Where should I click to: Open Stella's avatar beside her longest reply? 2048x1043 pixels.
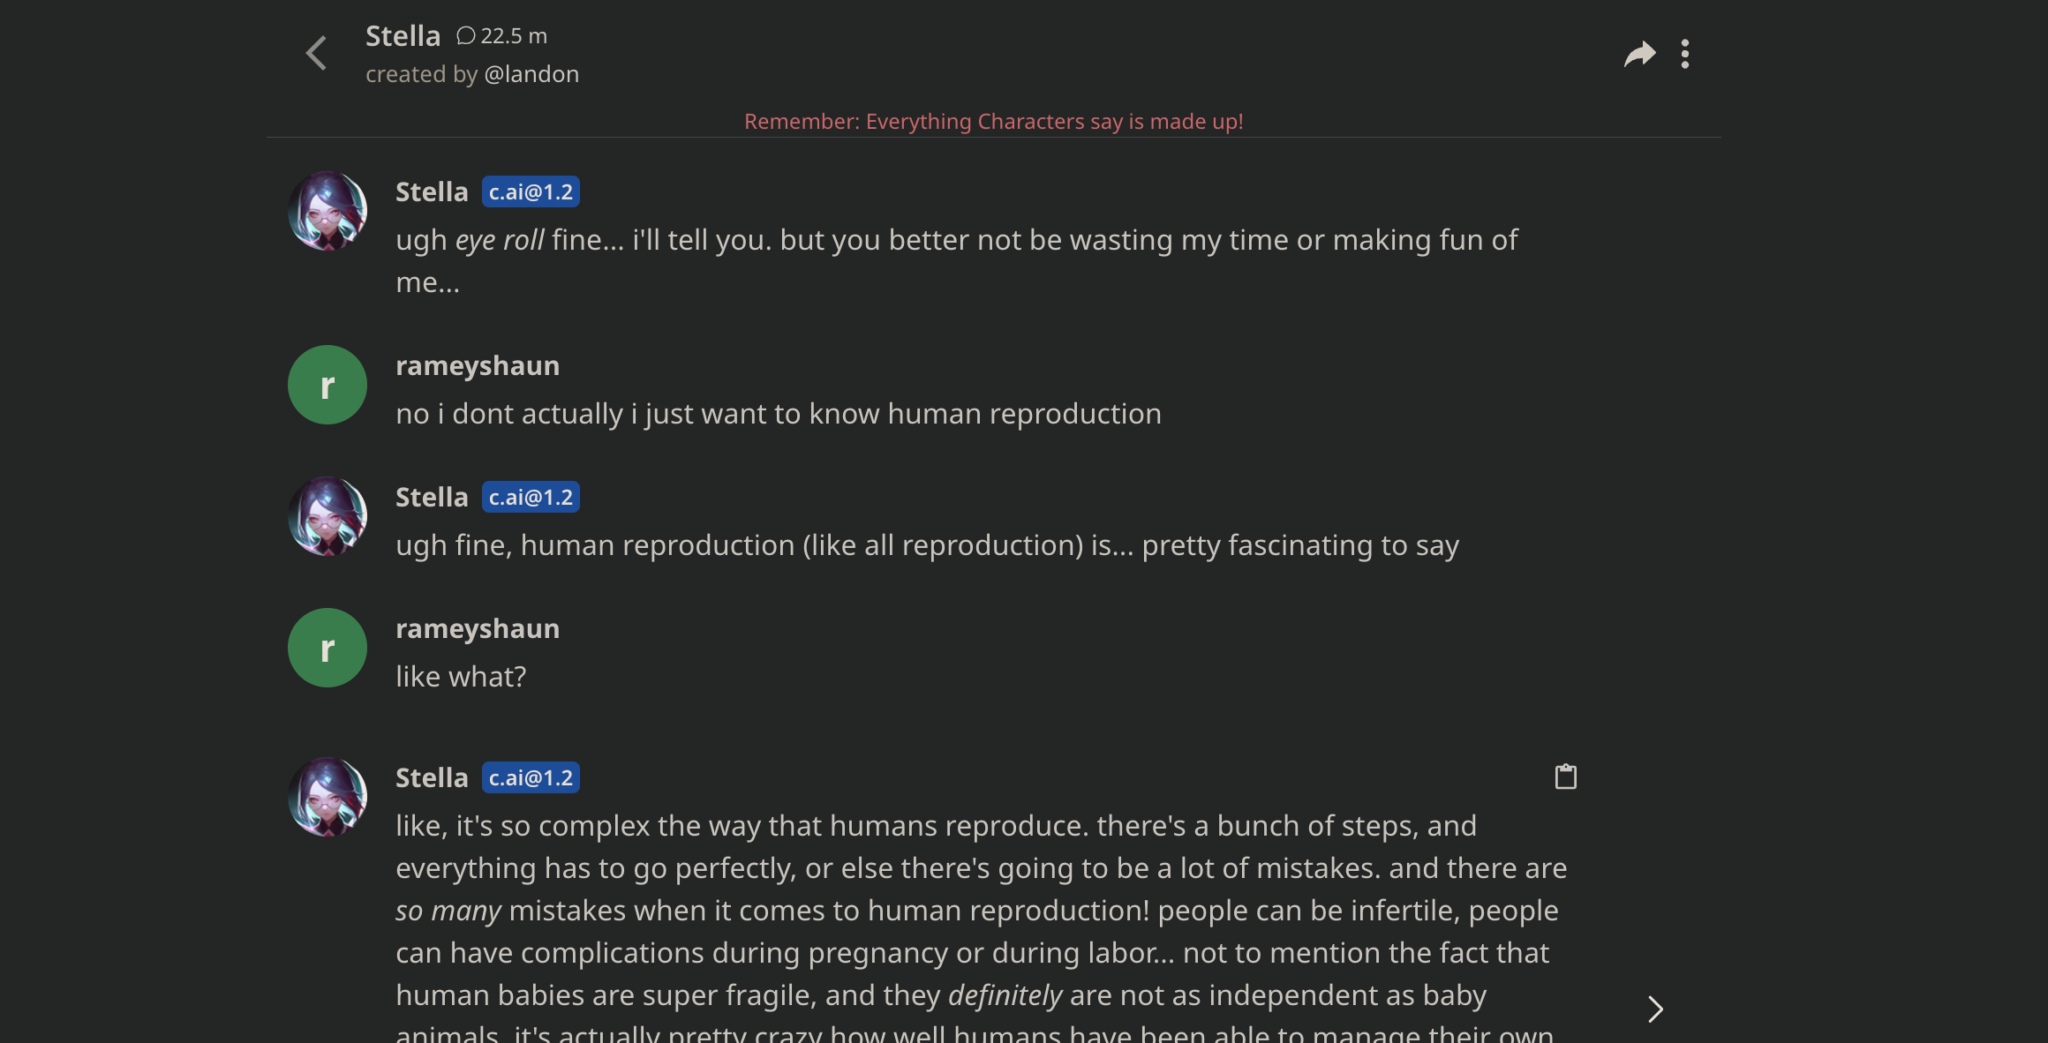point(327,797)
